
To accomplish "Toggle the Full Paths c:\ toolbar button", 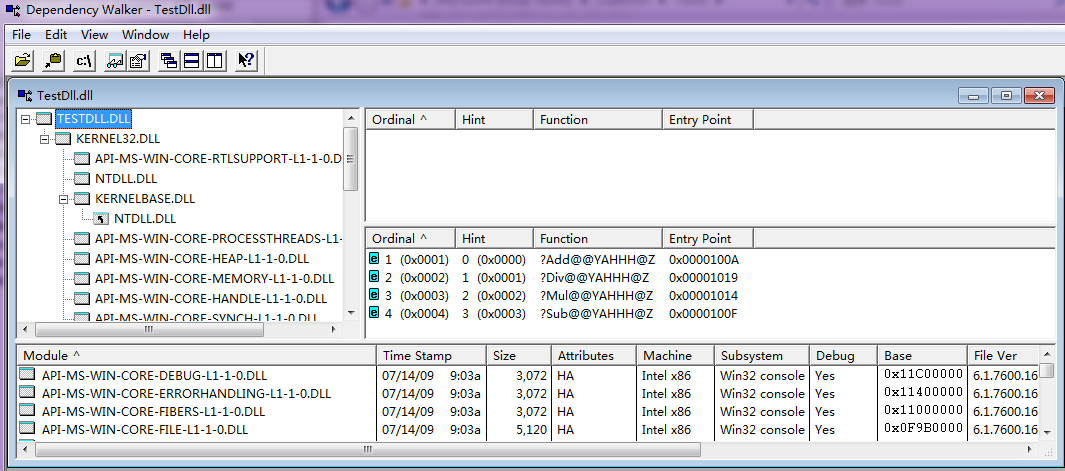I will point(85,61).
